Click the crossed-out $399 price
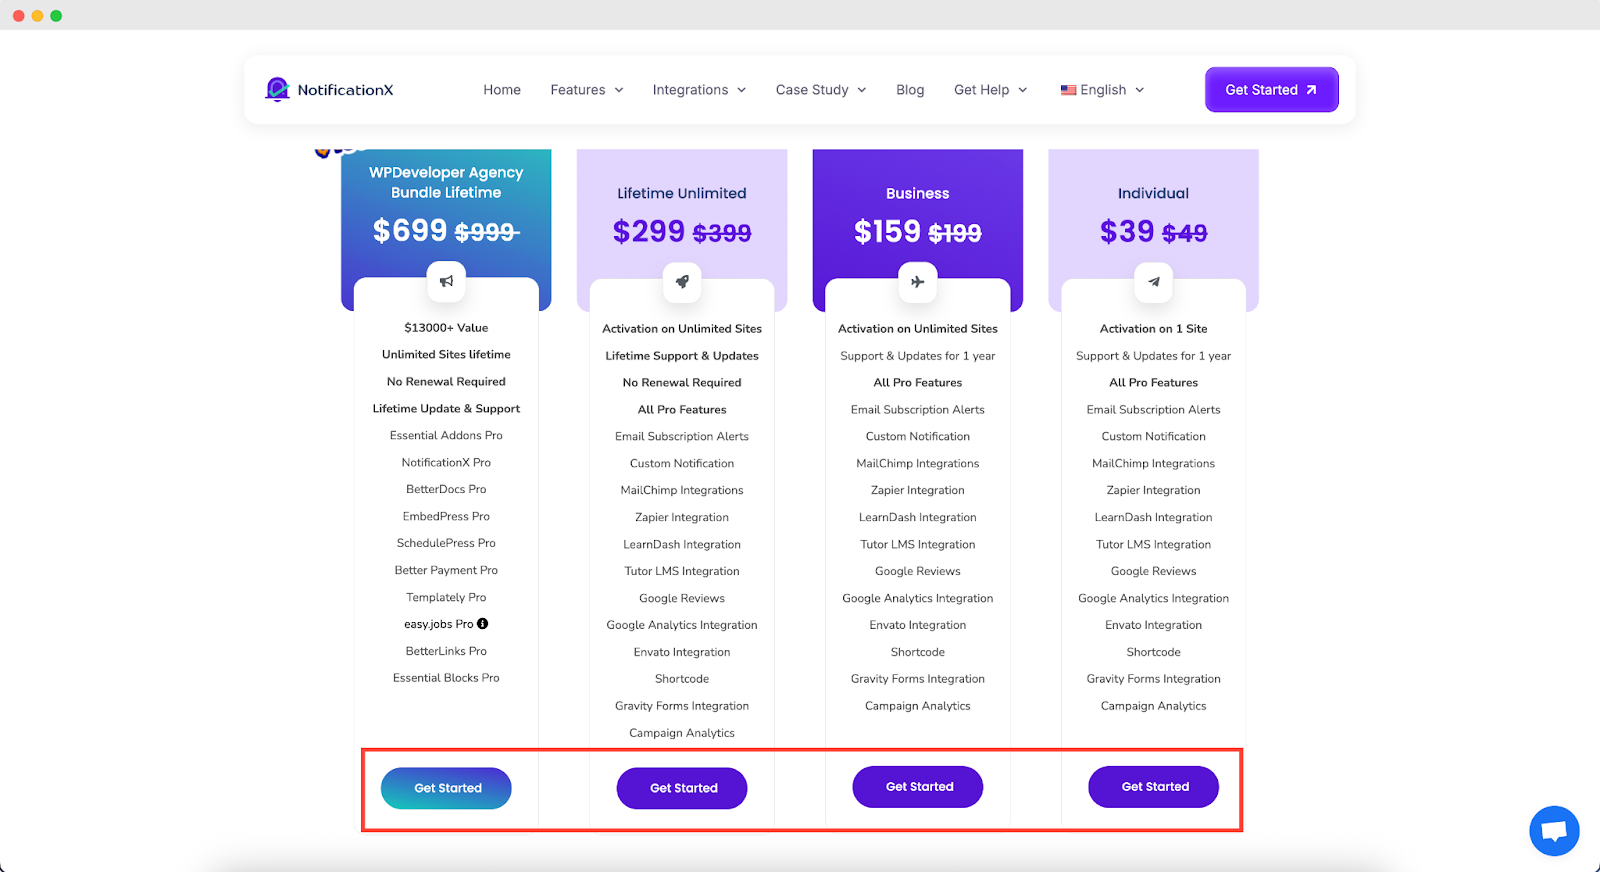 (722, 234)
